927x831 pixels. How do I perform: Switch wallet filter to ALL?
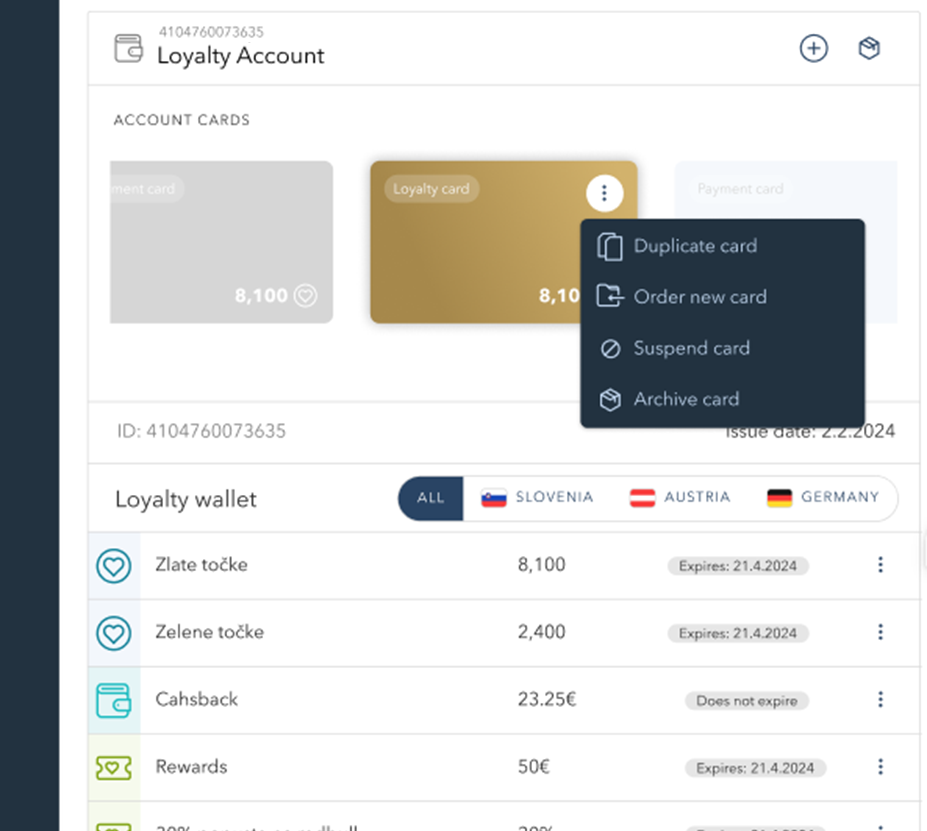430,498
